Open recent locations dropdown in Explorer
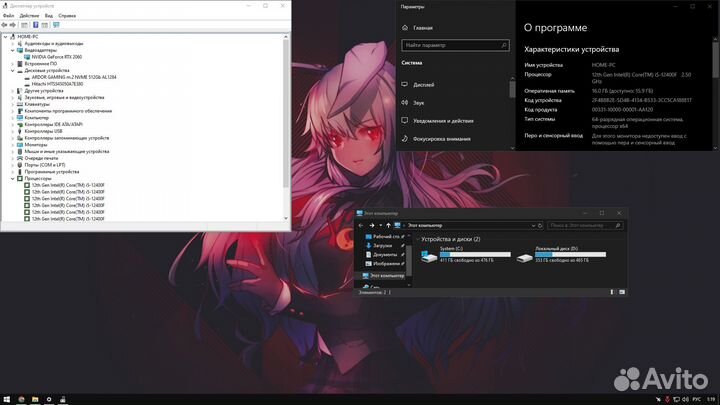The width and height of the screenshot is (720, 405). click(x=380, y=225)
